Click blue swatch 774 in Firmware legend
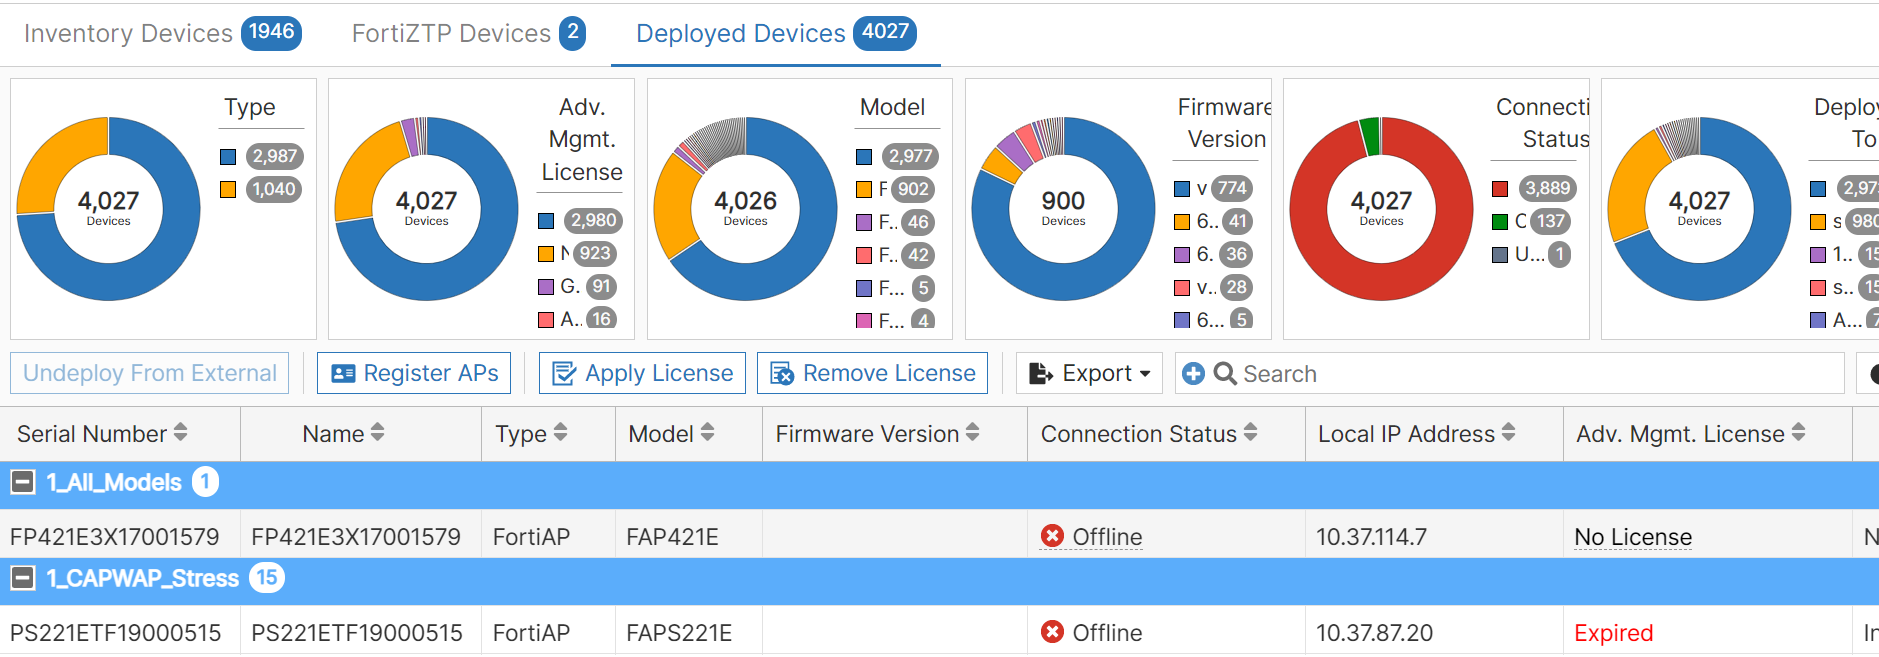Screen dimensions: 1879x657 [1182, 188]
